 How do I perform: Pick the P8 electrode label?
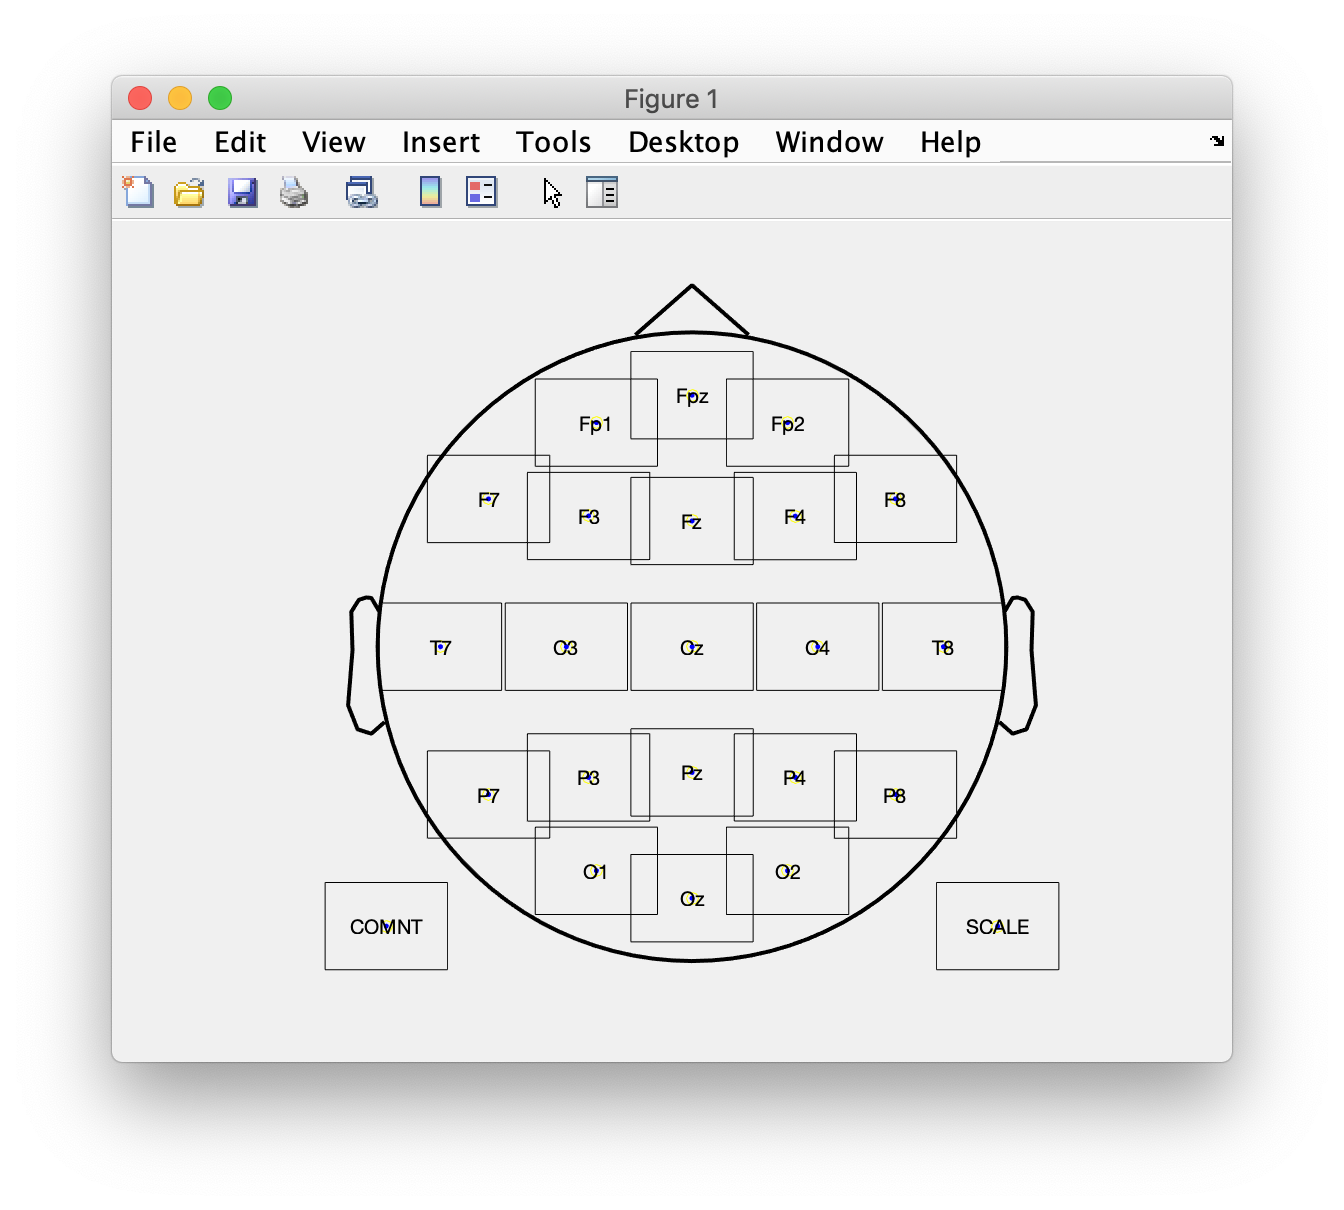pos(895,796)
